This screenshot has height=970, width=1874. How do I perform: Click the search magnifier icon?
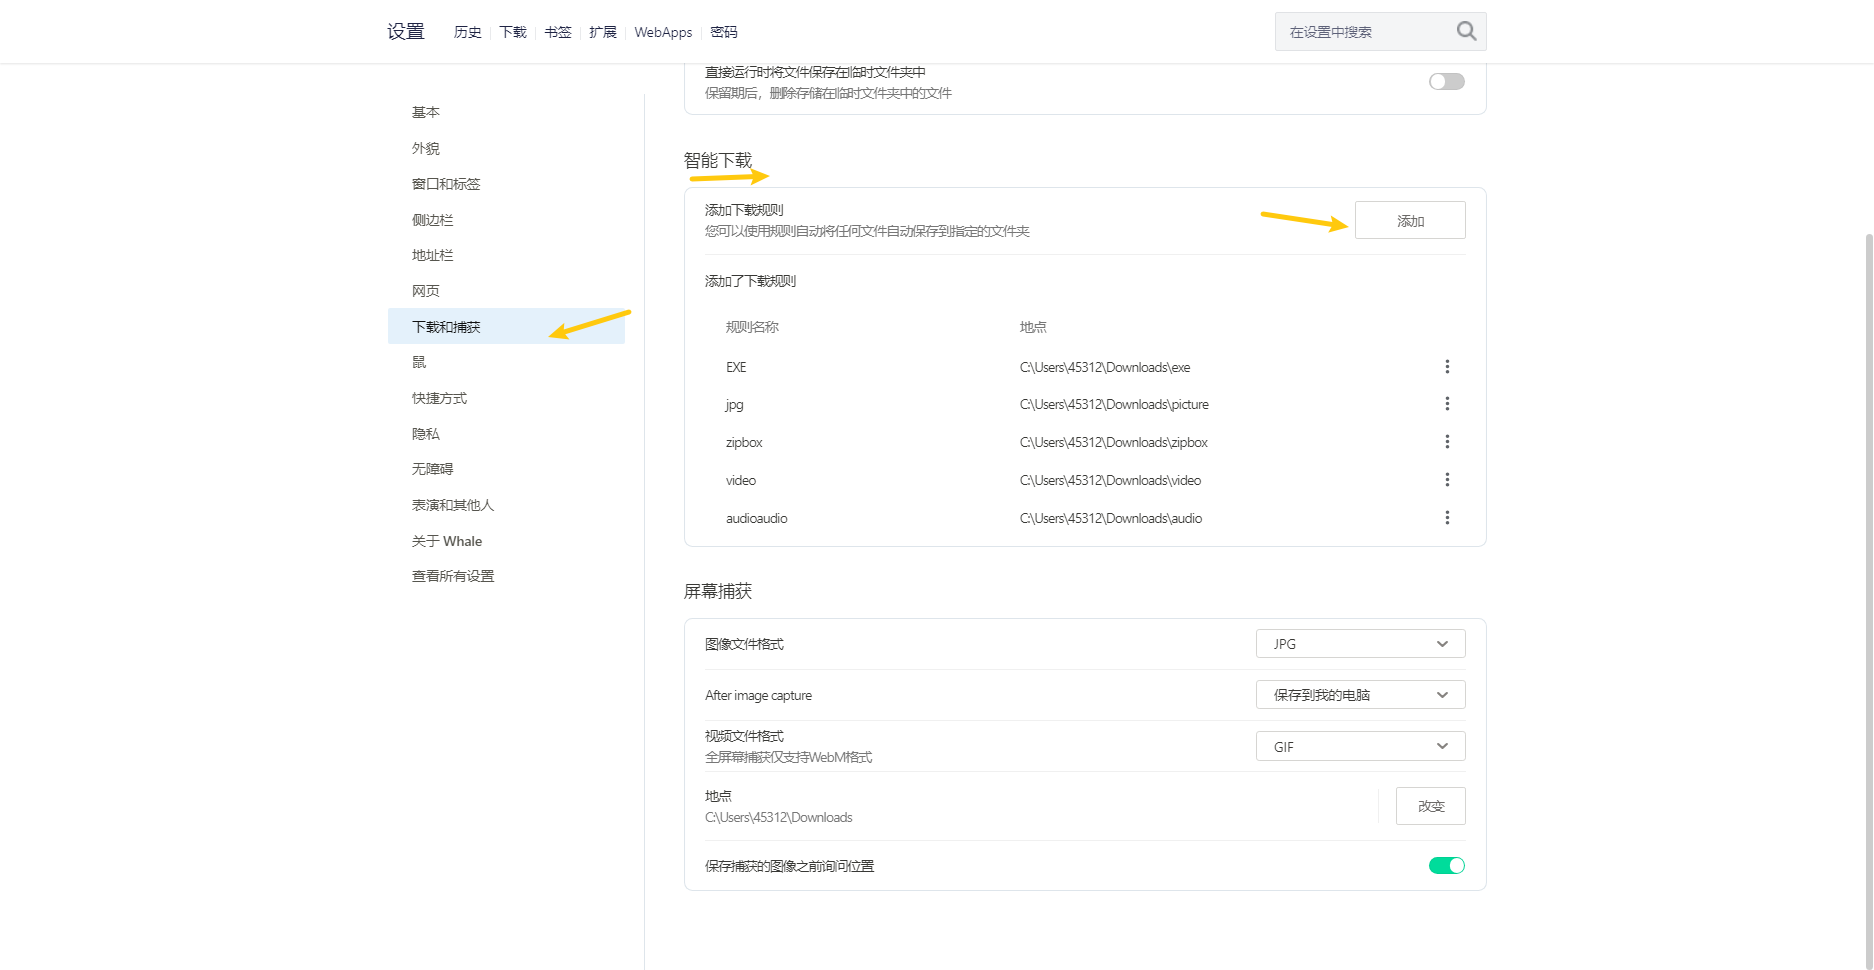(1465, 31)
